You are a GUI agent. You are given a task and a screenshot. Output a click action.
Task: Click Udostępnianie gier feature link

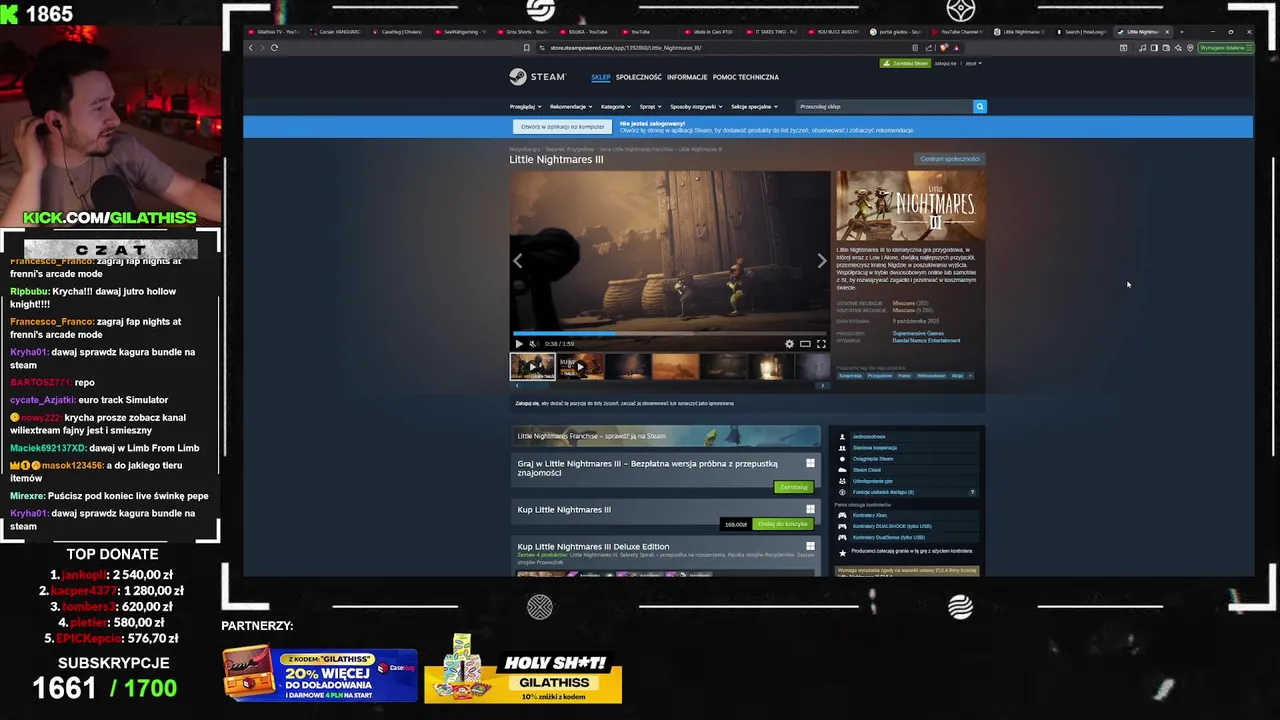pyautogui.click(x=873, y=481)
